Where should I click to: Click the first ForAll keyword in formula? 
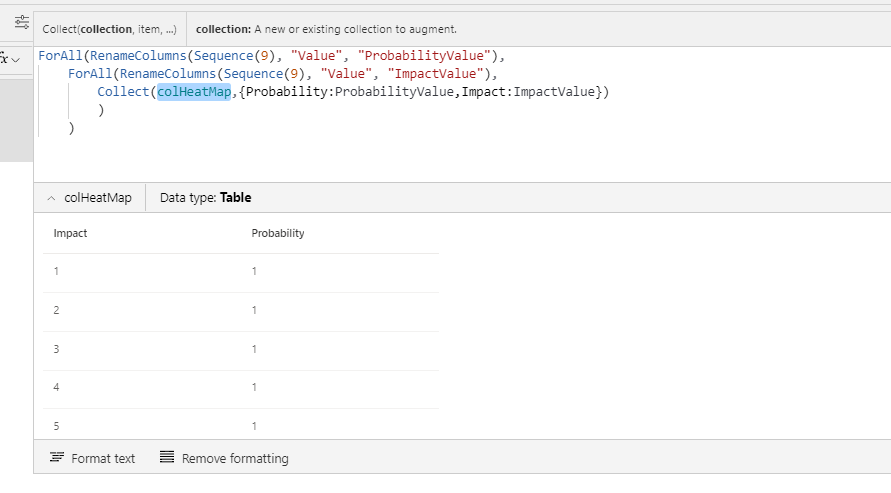click(60, 55)
